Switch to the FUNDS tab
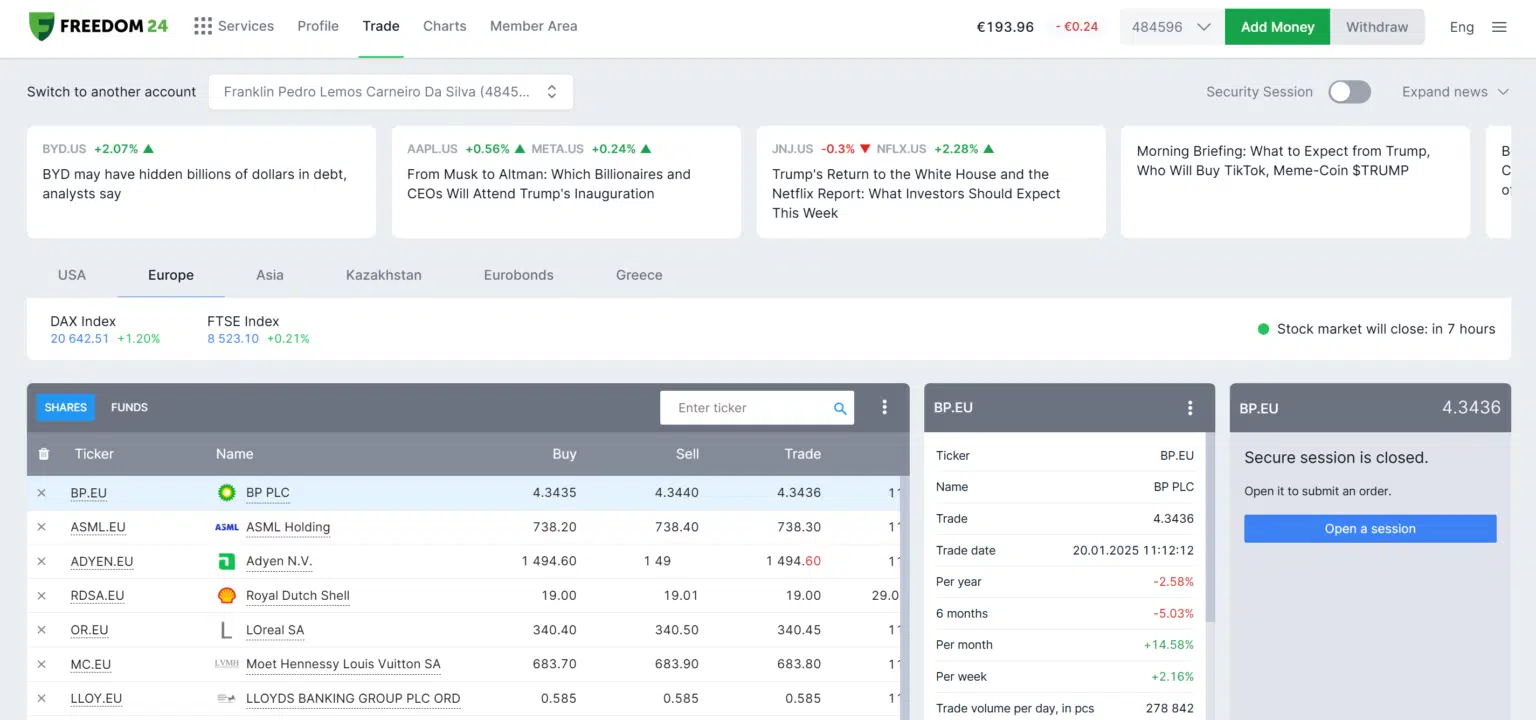 [x=129, y=407]
